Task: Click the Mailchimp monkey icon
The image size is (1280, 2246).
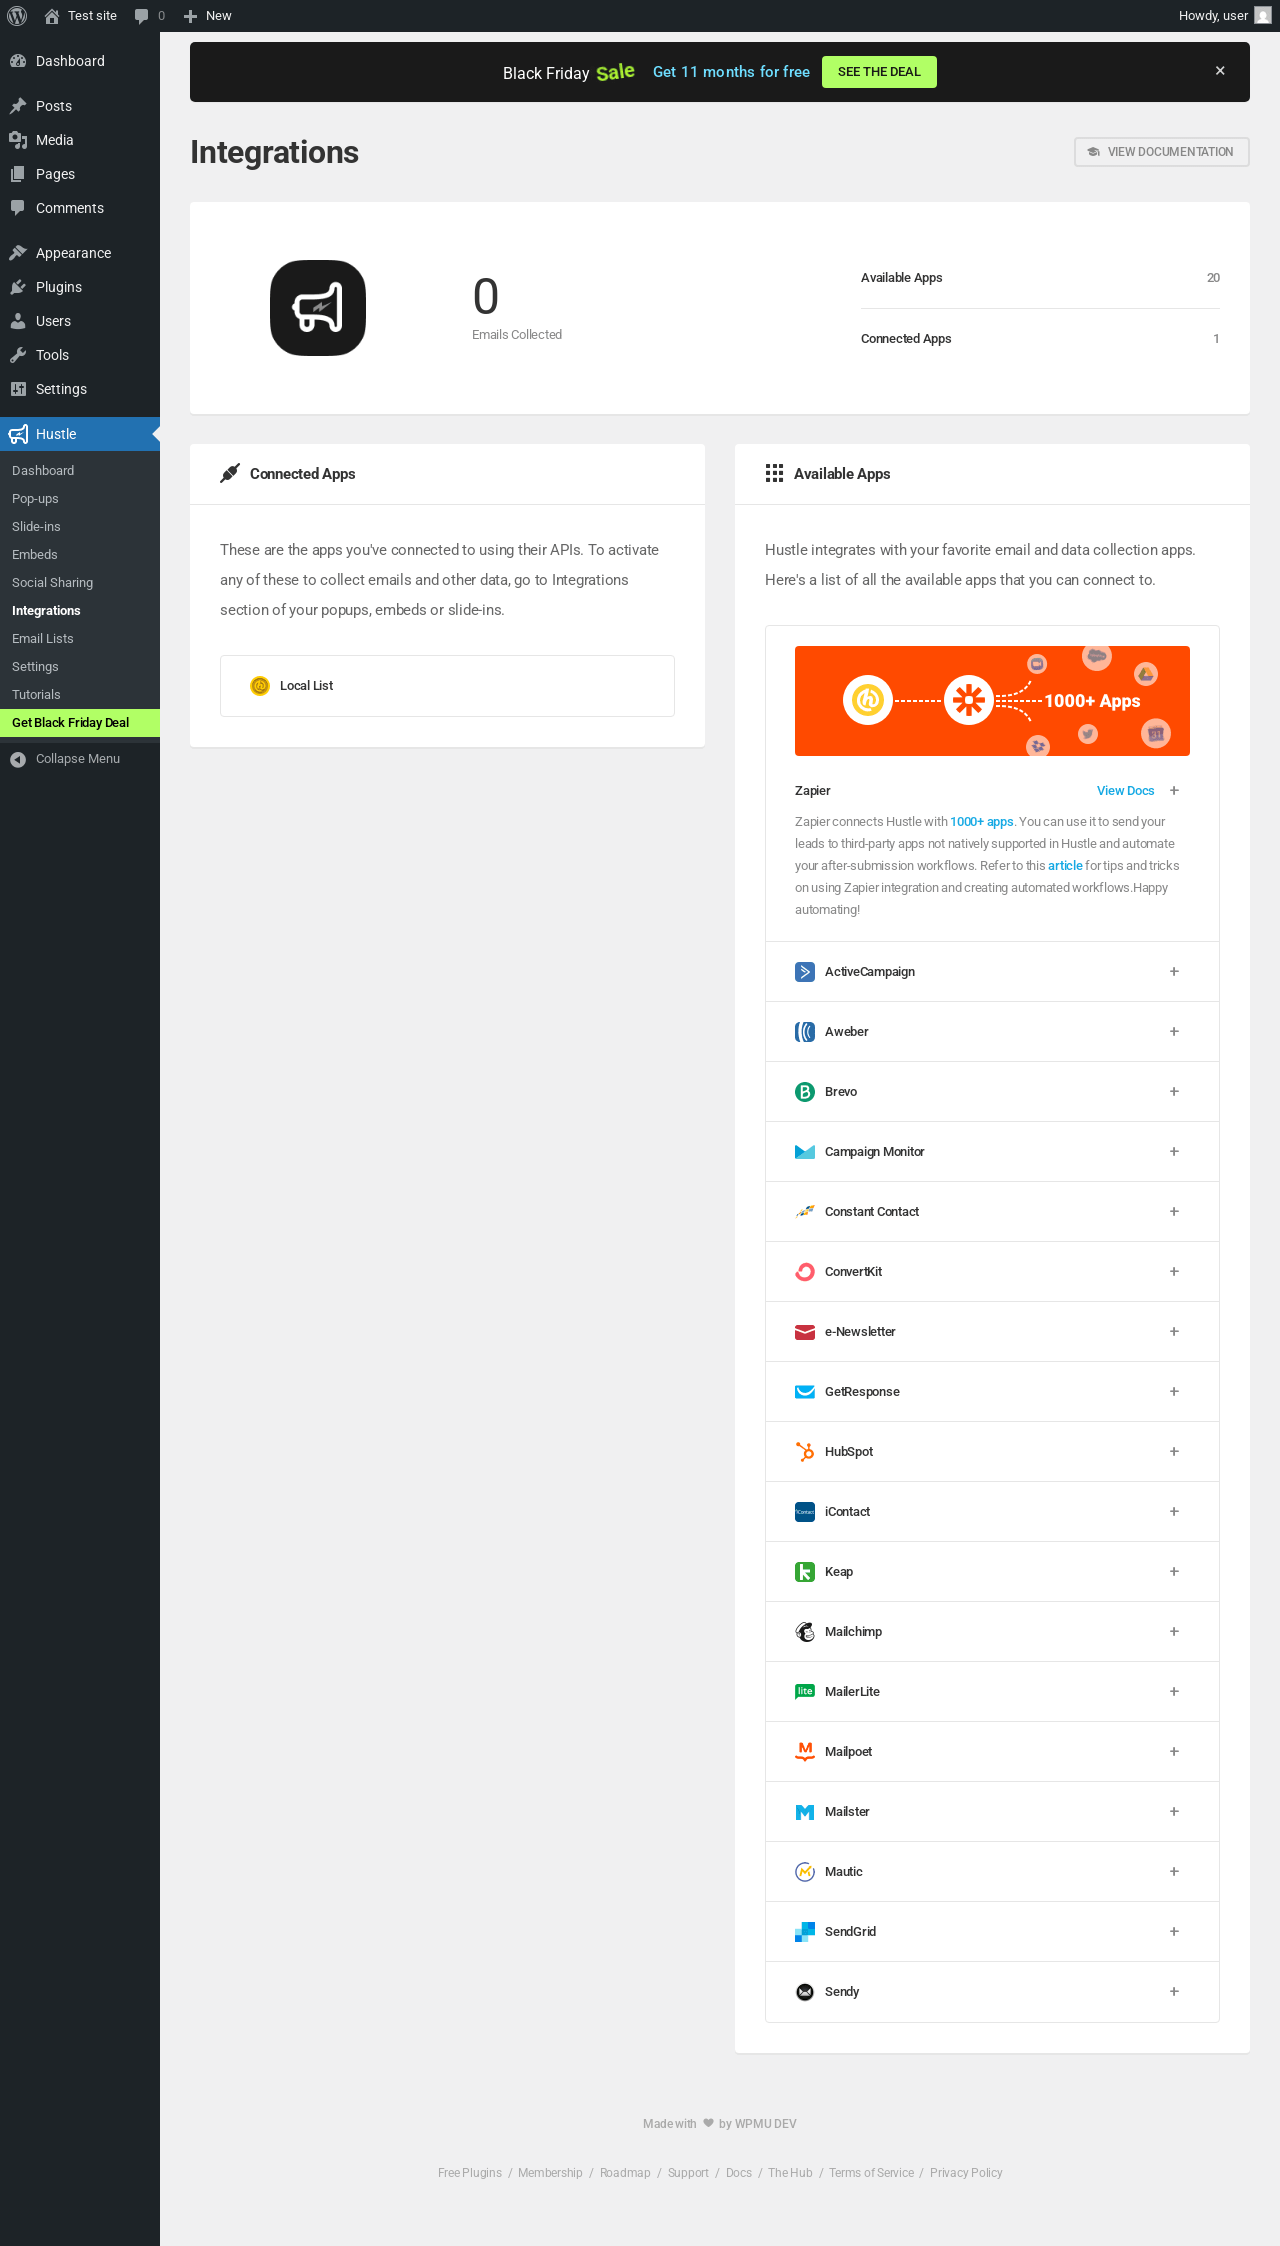Action: point(805,1632)
